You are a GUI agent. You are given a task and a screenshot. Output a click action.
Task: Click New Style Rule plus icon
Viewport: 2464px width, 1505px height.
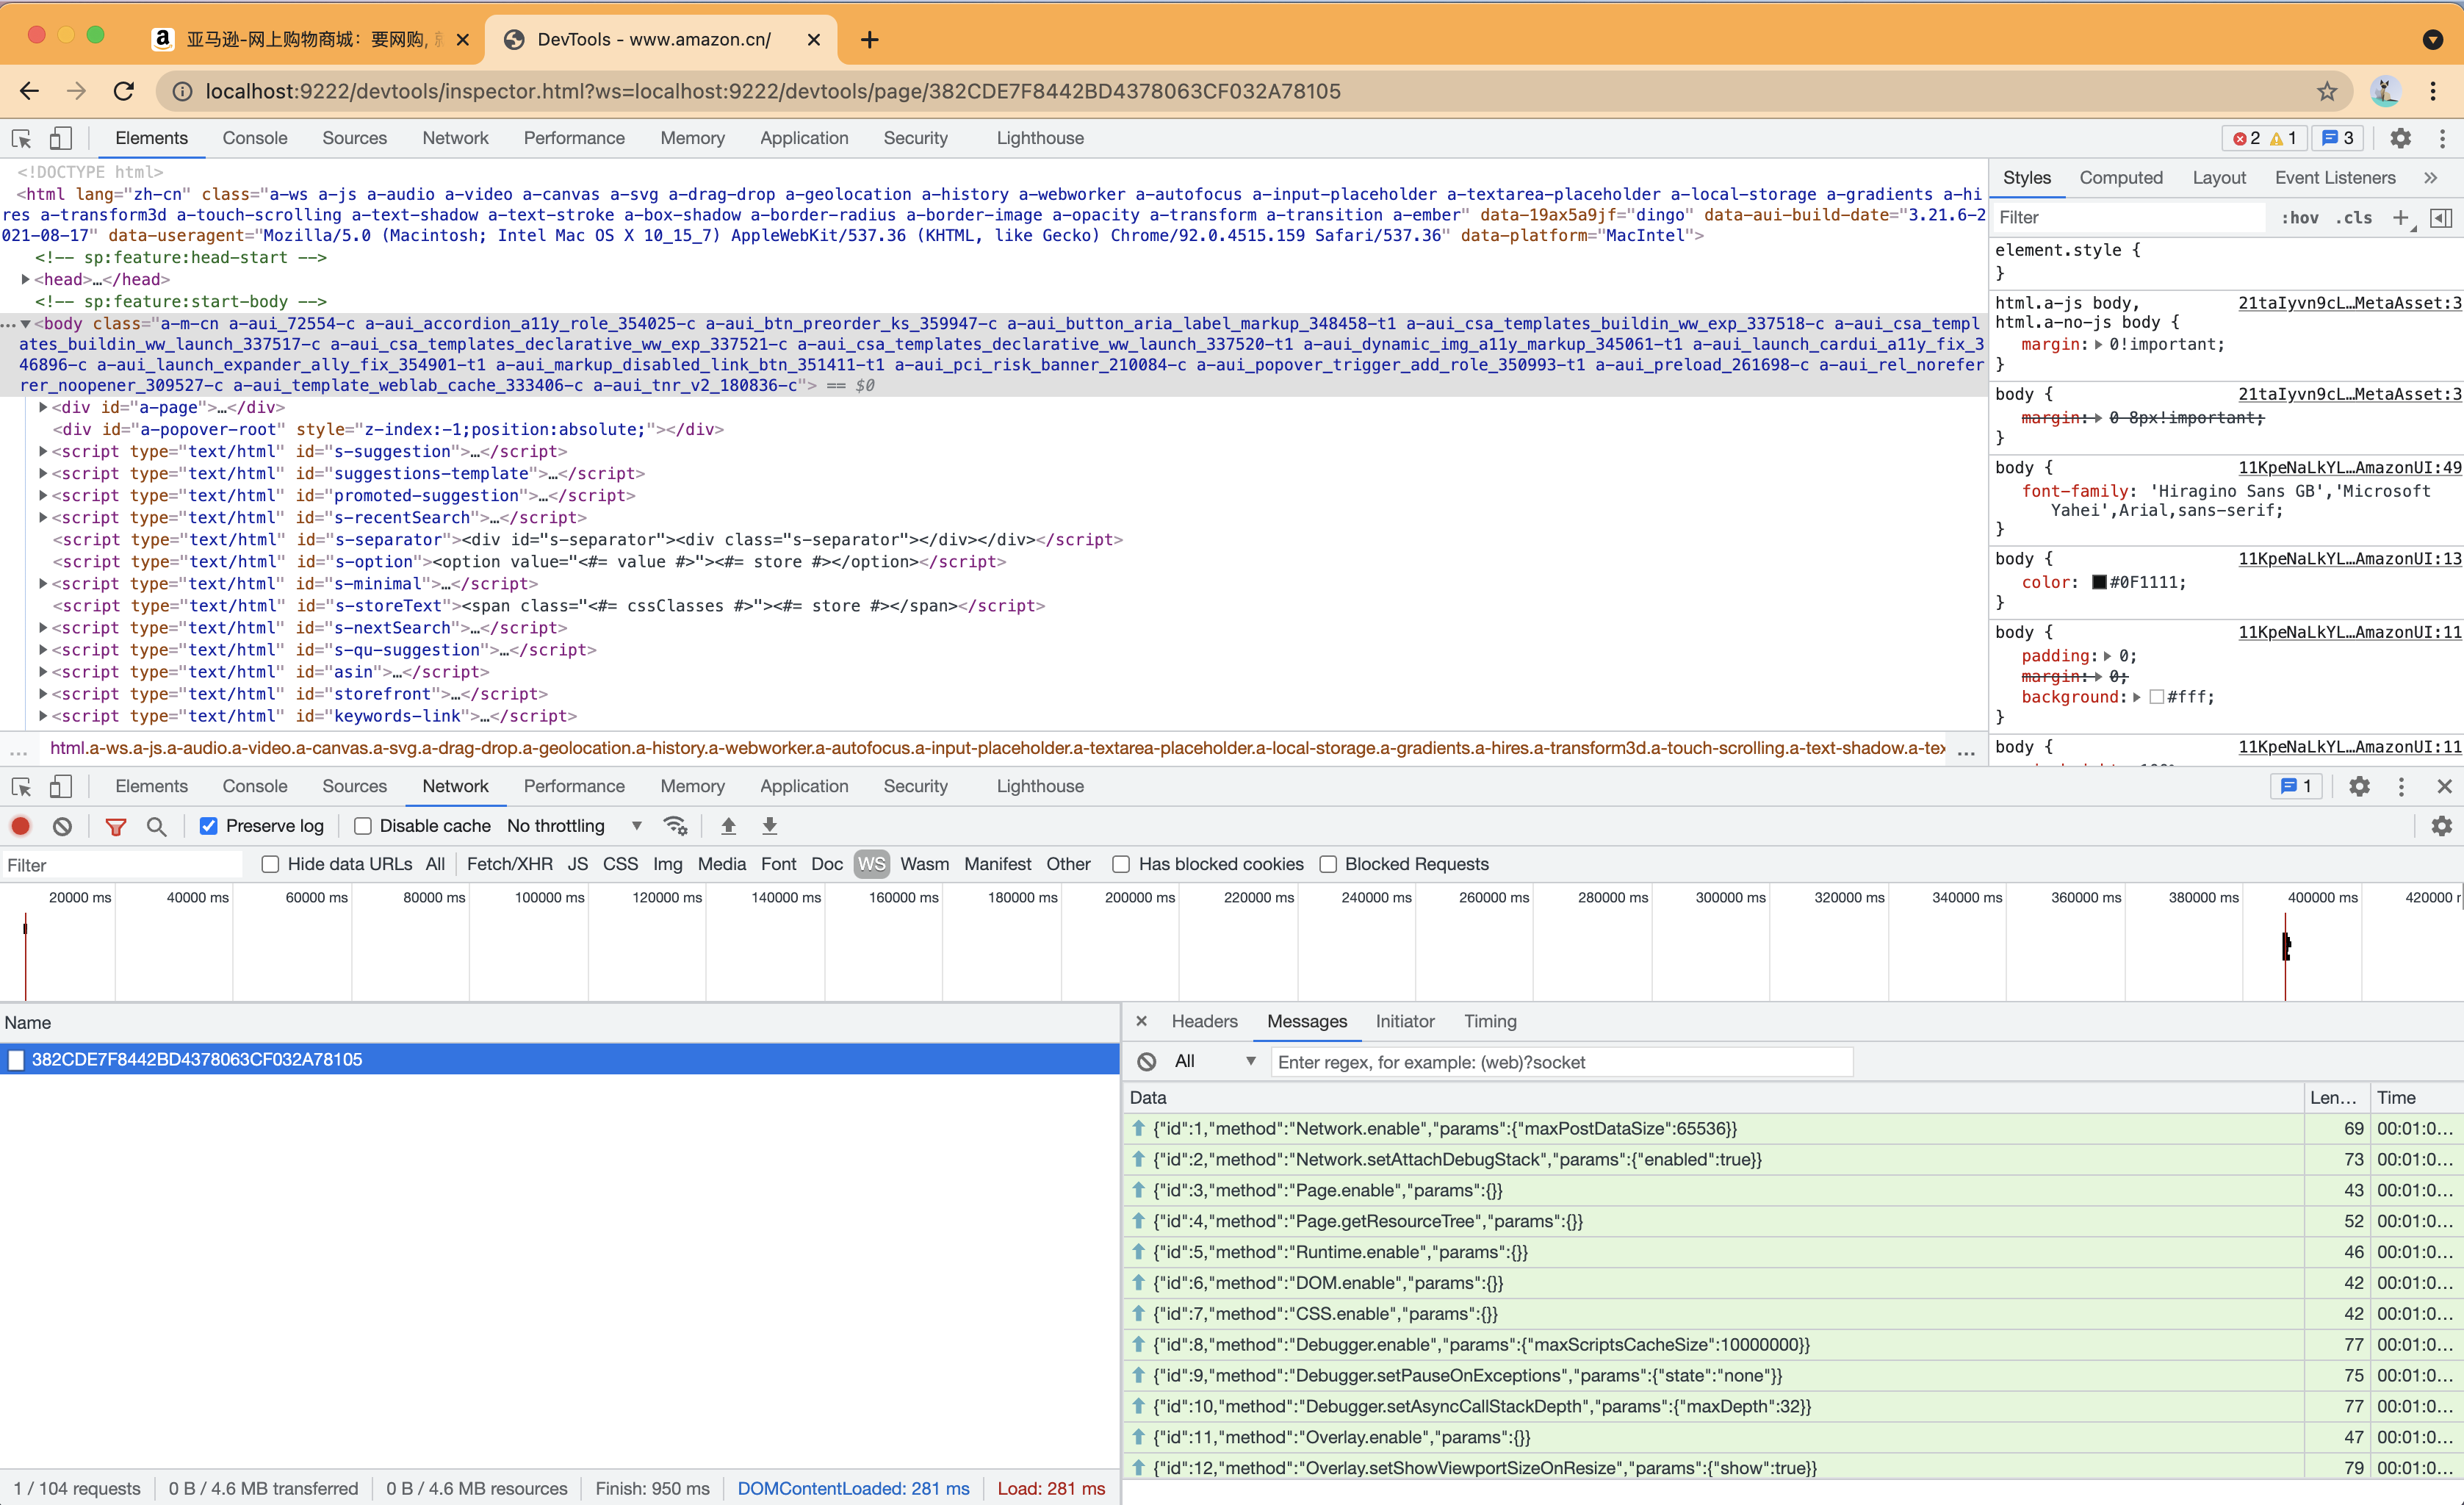click(2400, 217)
